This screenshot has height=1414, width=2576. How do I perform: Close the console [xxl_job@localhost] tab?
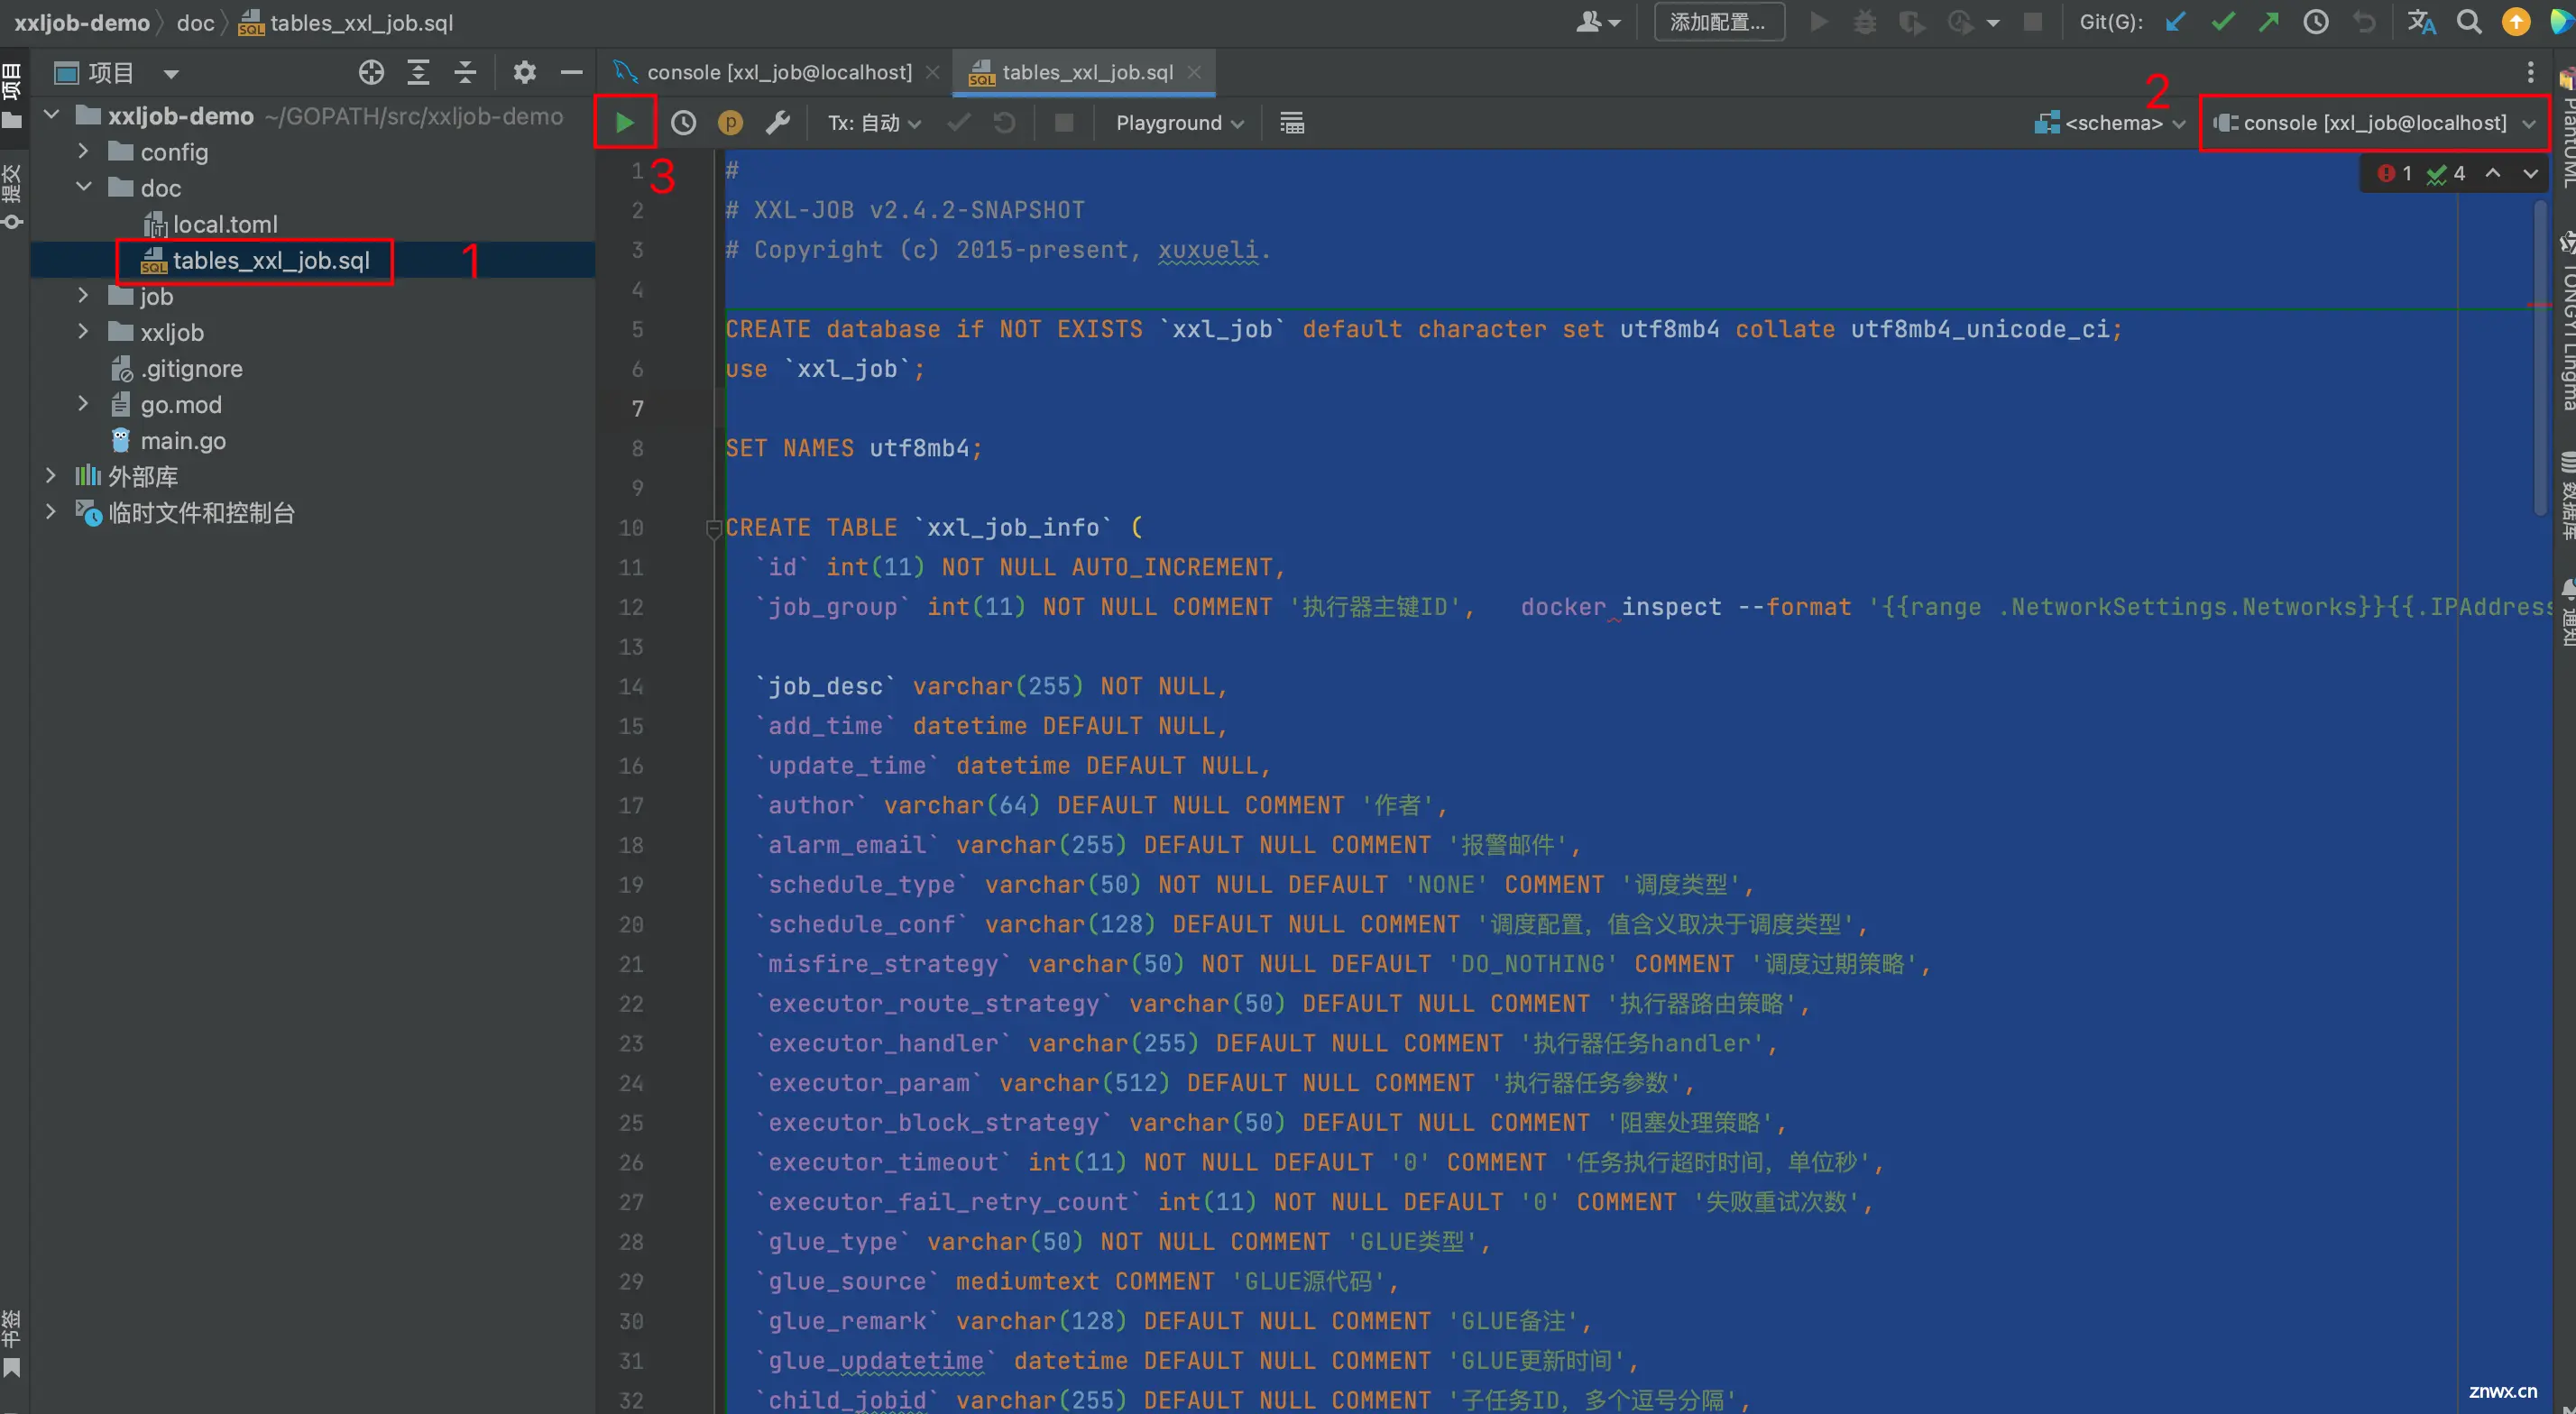tap(933, 72)
